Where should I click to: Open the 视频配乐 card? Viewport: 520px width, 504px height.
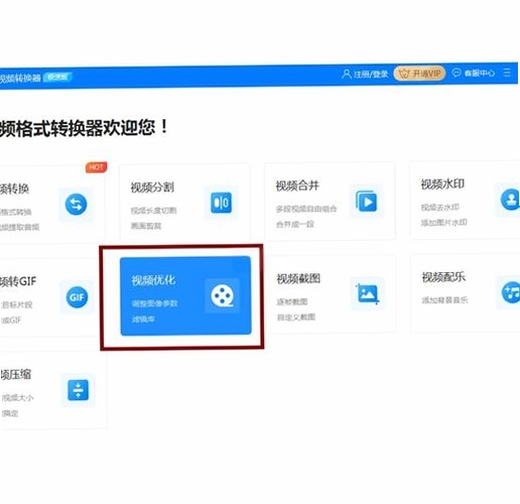[466, 293]
